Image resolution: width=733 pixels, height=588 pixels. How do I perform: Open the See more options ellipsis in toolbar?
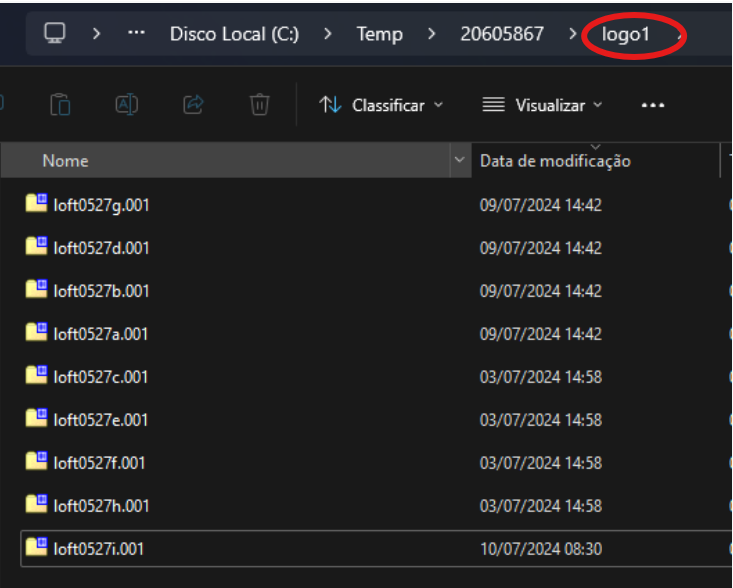click(653, 105)
